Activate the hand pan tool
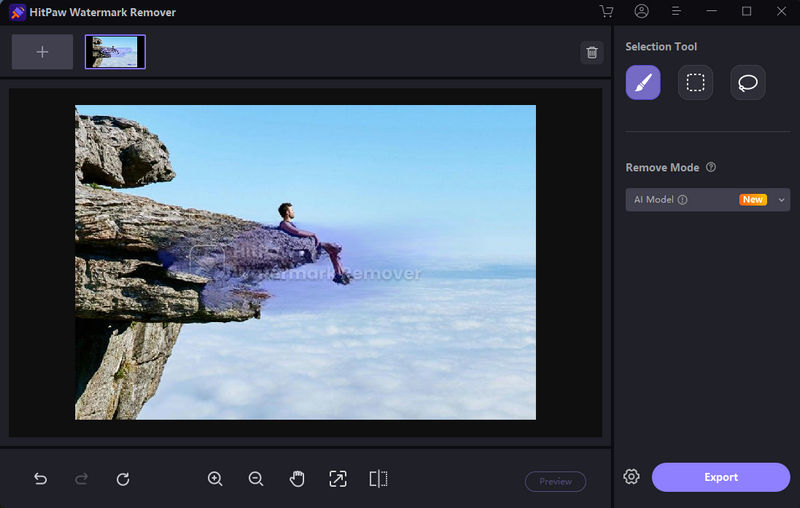The width and height of the screenshot is (800, 508). (x=297, y=479)
